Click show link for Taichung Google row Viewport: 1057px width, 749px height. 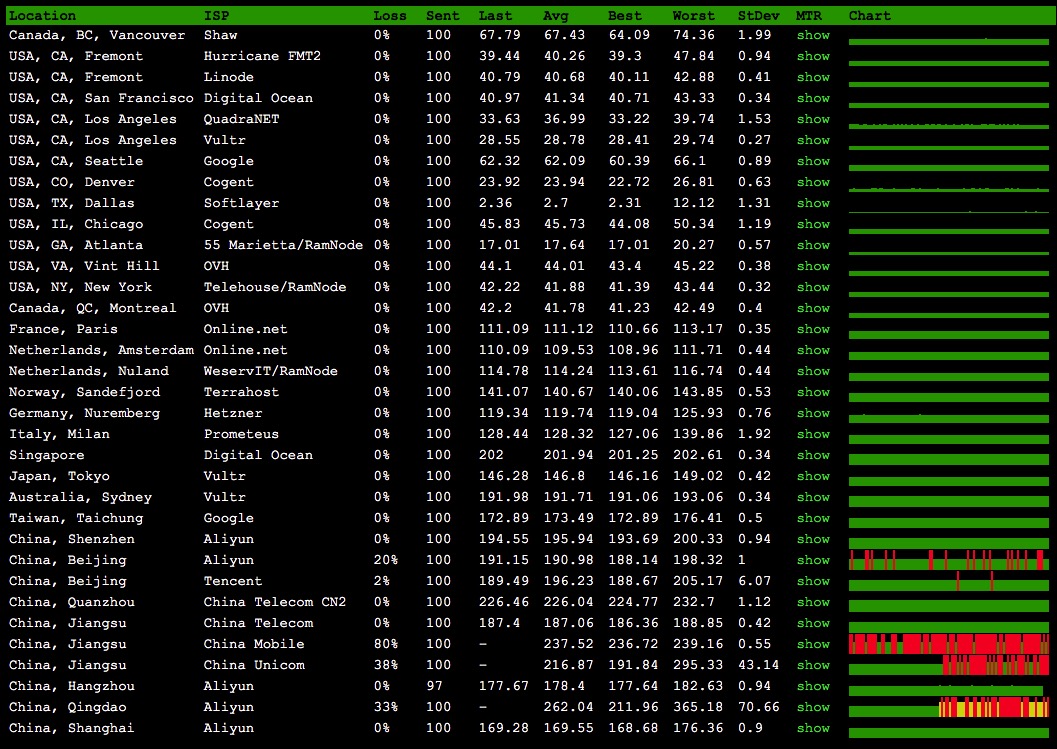point(813,518)
